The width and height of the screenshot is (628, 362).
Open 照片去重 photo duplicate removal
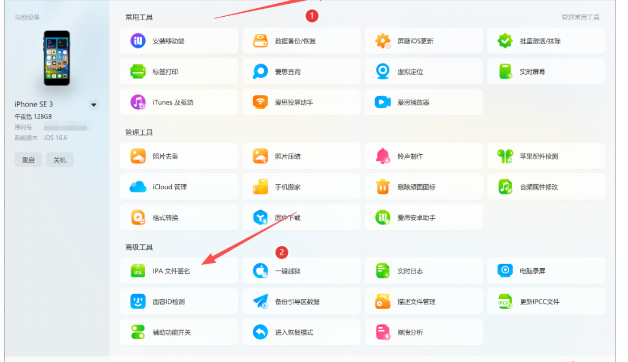pos(179,156)
